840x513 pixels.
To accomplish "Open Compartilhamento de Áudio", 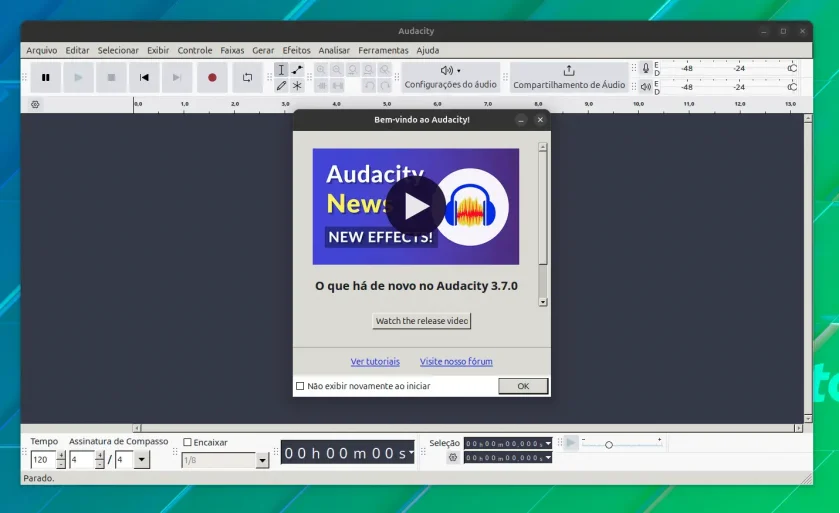I will (569, 78).
